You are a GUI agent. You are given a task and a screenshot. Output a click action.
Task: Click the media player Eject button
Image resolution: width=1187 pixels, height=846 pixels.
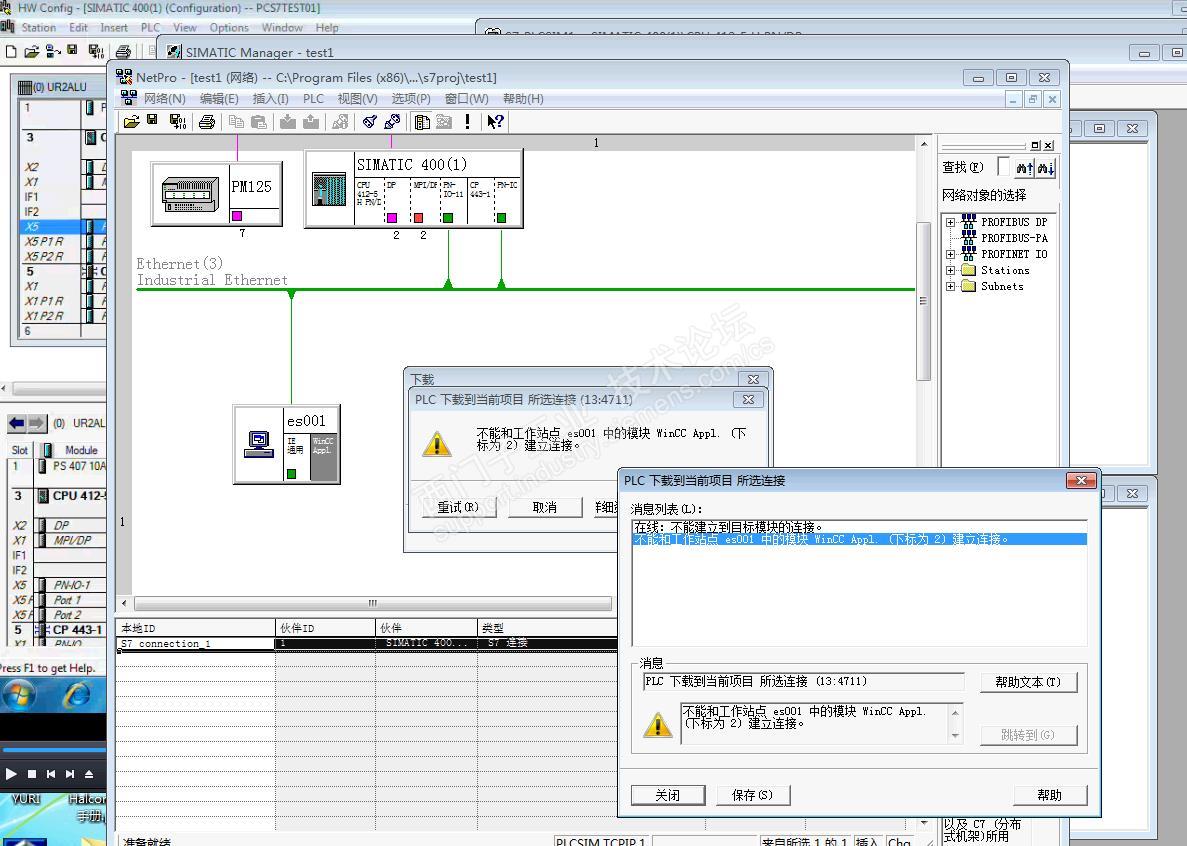[89, 774]
